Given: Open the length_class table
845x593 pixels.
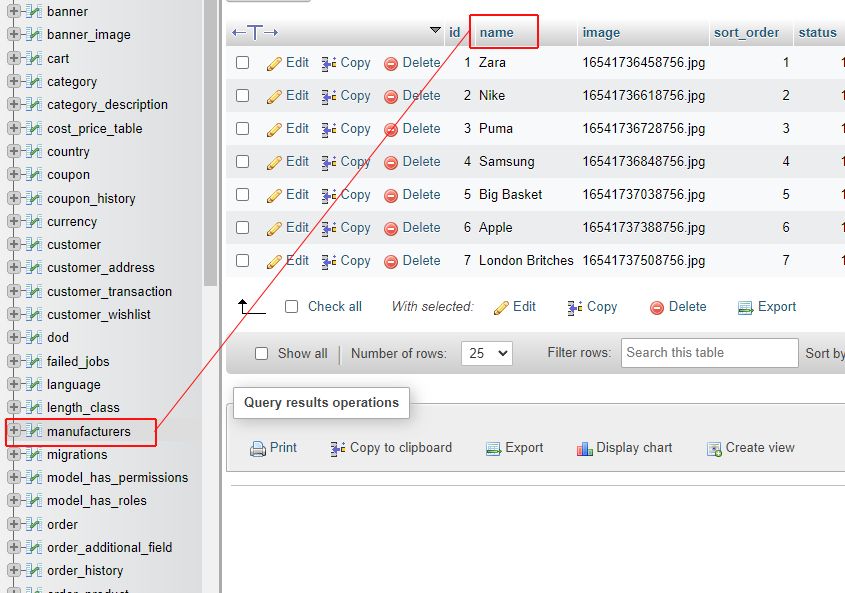Looking at the screenshot, I should tap(83, 408).
